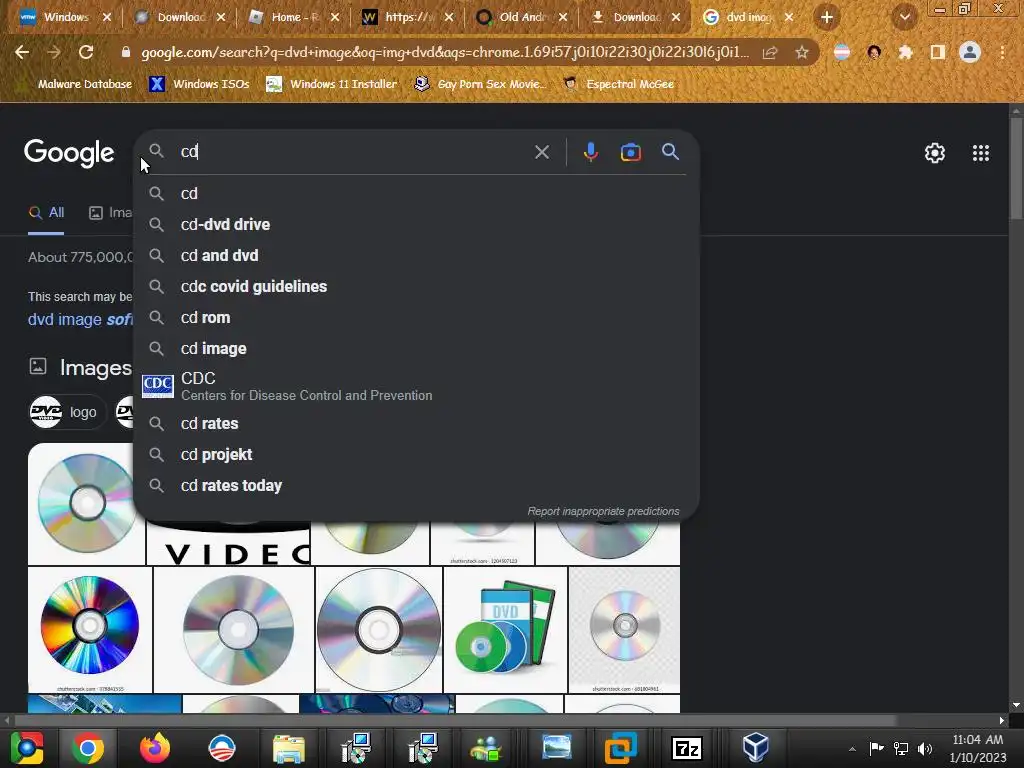
Task: Open Chrome from the taskbar
Action: pos(87,748)
